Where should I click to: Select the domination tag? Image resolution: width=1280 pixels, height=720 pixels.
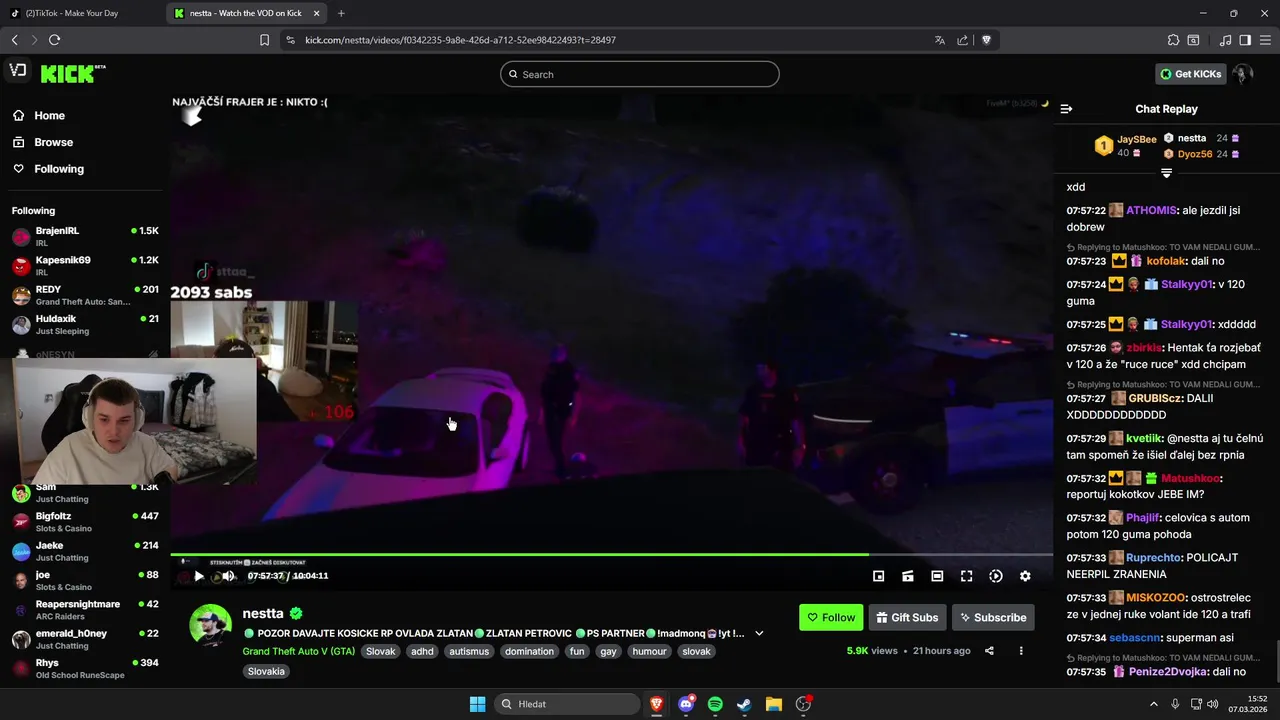click(529, 651)
